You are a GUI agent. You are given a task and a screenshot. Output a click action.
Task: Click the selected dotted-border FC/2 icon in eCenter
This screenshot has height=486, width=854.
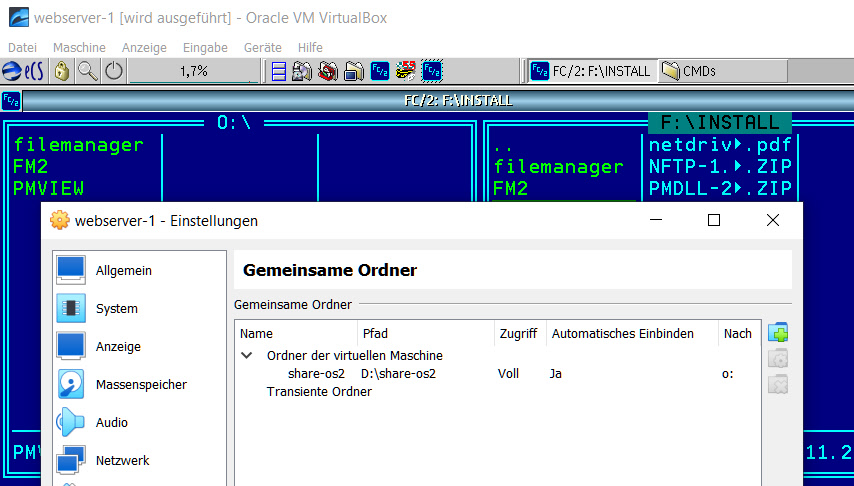432,71
